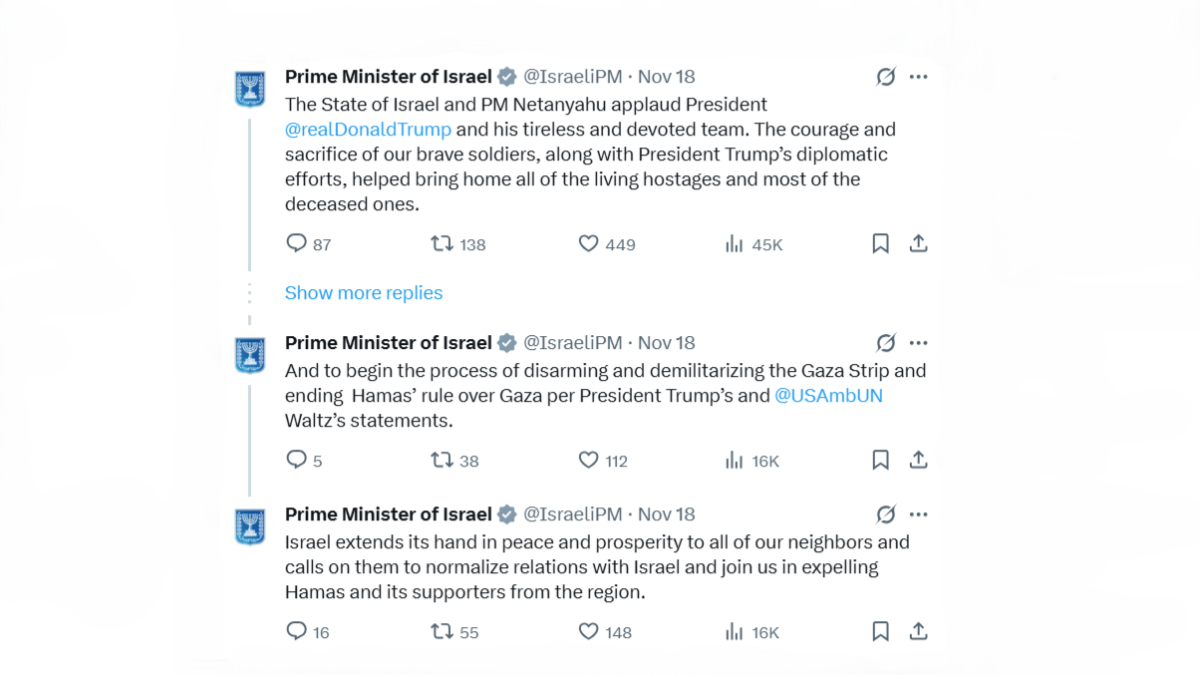Open more options menu on first tweet
Screen dimensions: 1200x675
coord(918,77)
